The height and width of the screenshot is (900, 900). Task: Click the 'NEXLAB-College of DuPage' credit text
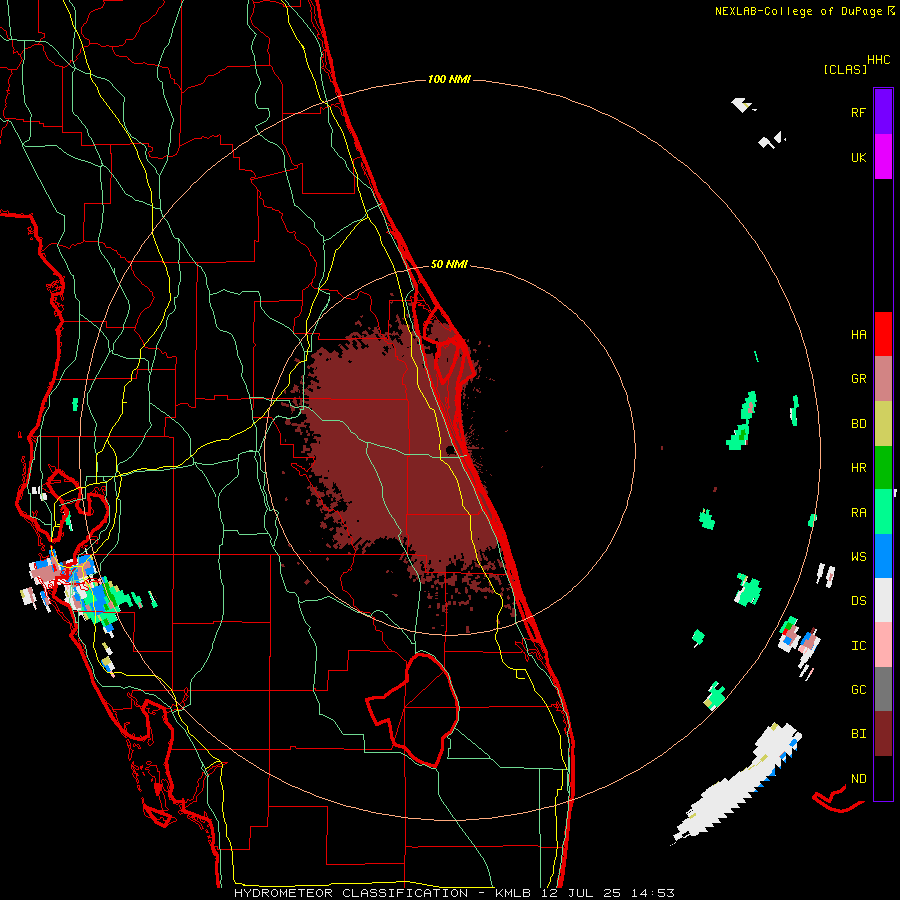(798, 11)
